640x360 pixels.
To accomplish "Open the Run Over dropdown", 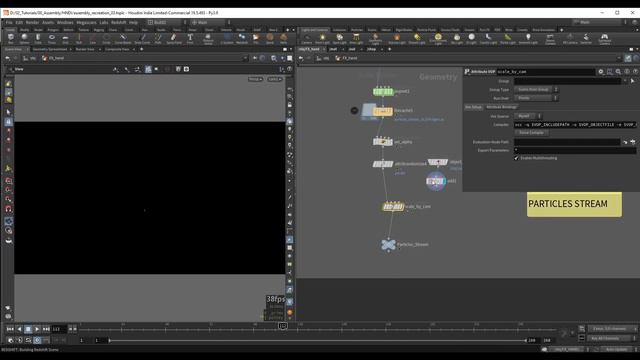I will tap(536, 98).
